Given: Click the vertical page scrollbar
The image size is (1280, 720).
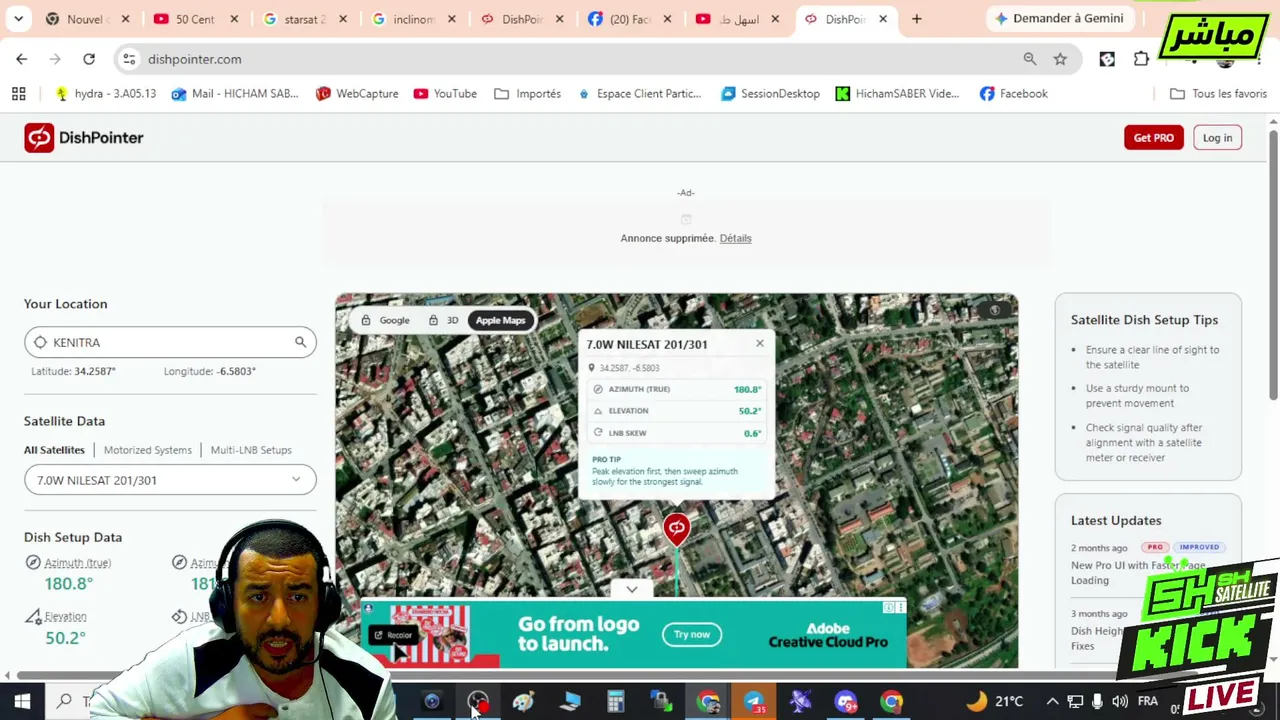Looking at the screenshot, I should pyautogui.click(x=1273, y=265).
